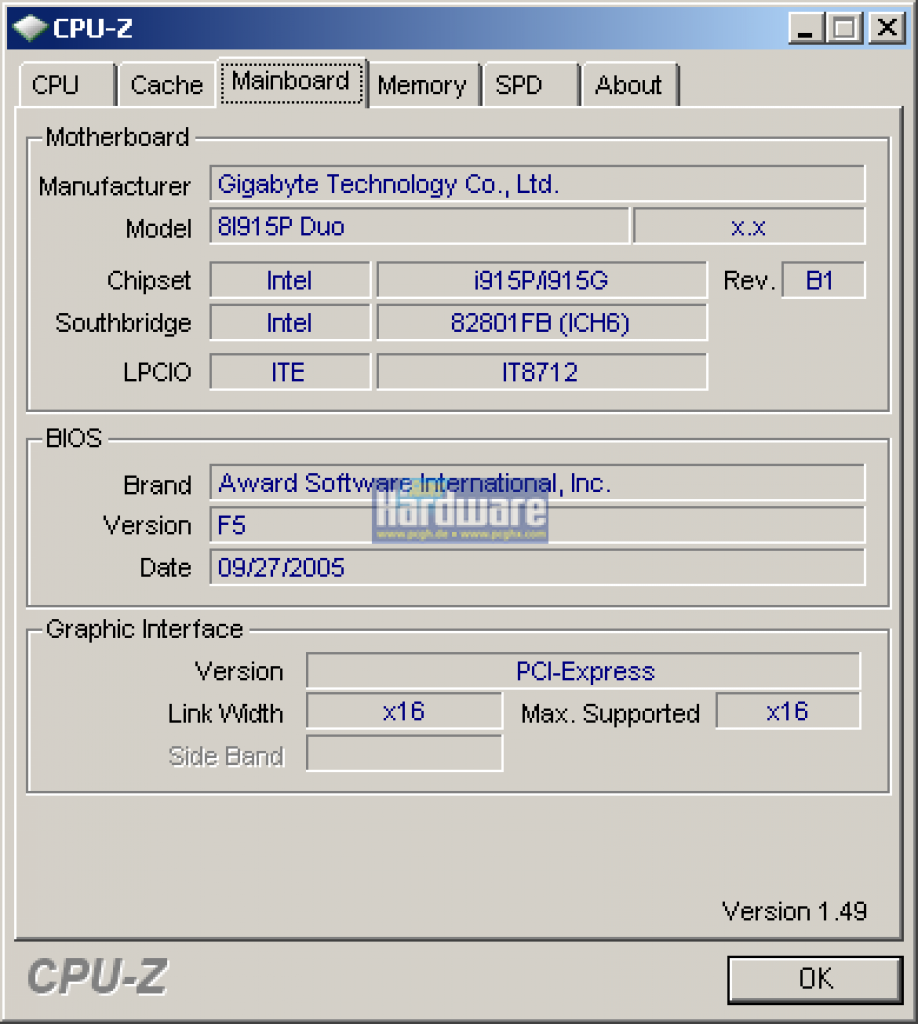Click the OK button
Screen dimensions: 918x1024
point(815,979)
